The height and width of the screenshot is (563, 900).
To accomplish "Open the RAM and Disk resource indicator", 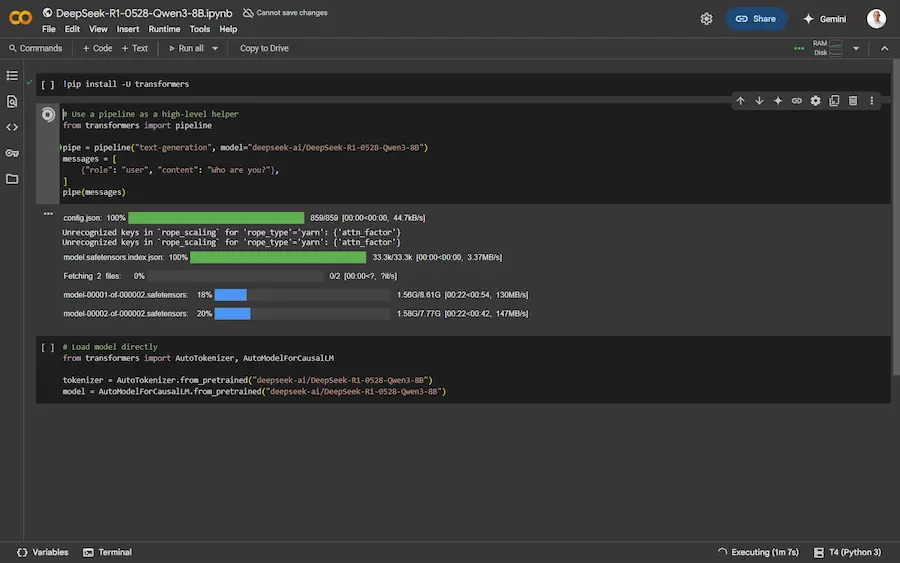I will click(x=828, y=48).
